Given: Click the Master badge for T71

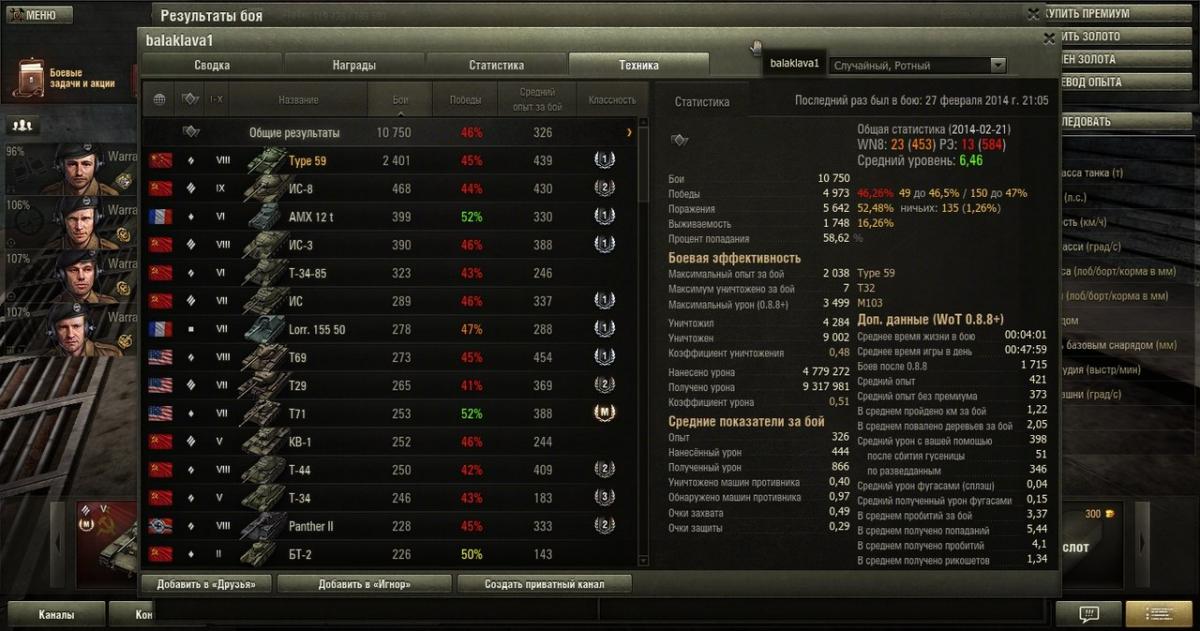Looking at the screenshot, I should coord(604,412).
